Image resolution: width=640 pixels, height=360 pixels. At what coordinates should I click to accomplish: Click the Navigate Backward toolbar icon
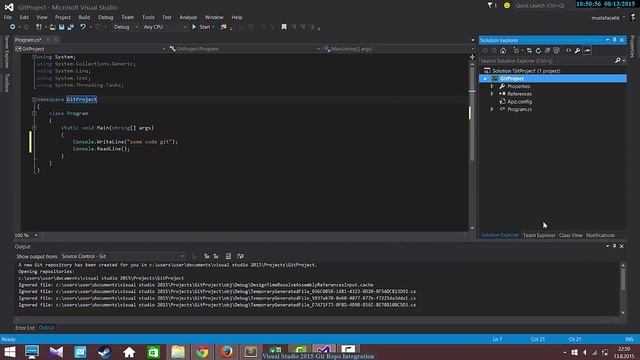12,27
